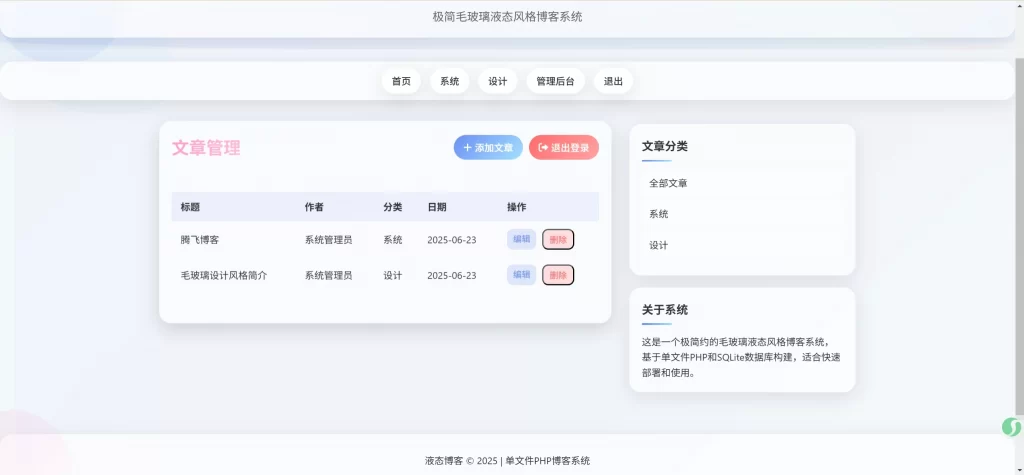Click the 系统 category cell of 腾飞博客
This screenshot has height=475, width=1024.
tap(392, 240)
